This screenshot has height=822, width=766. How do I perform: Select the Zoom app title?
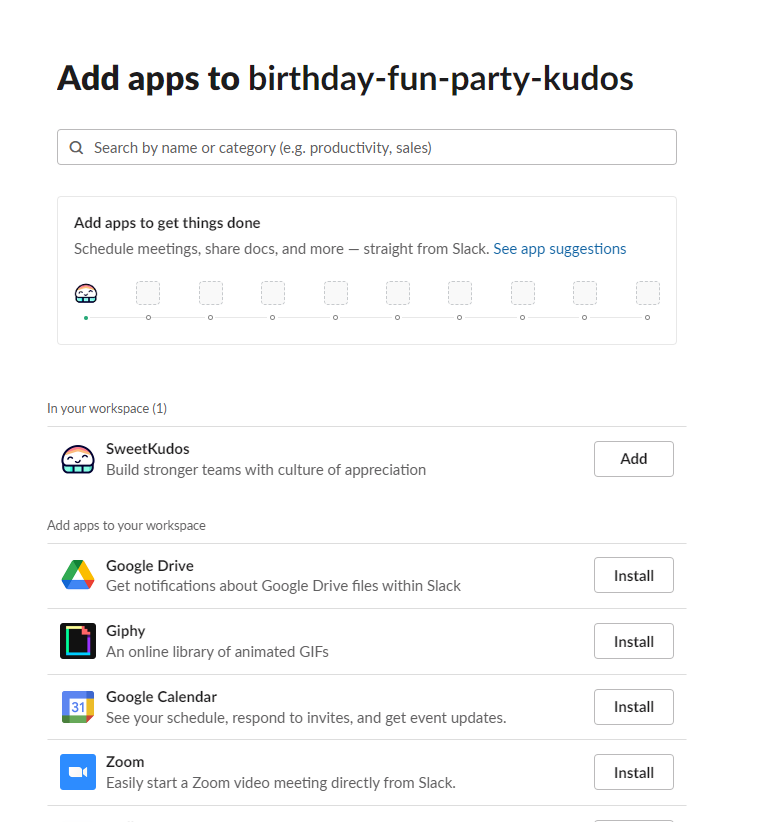coord(125,762)
